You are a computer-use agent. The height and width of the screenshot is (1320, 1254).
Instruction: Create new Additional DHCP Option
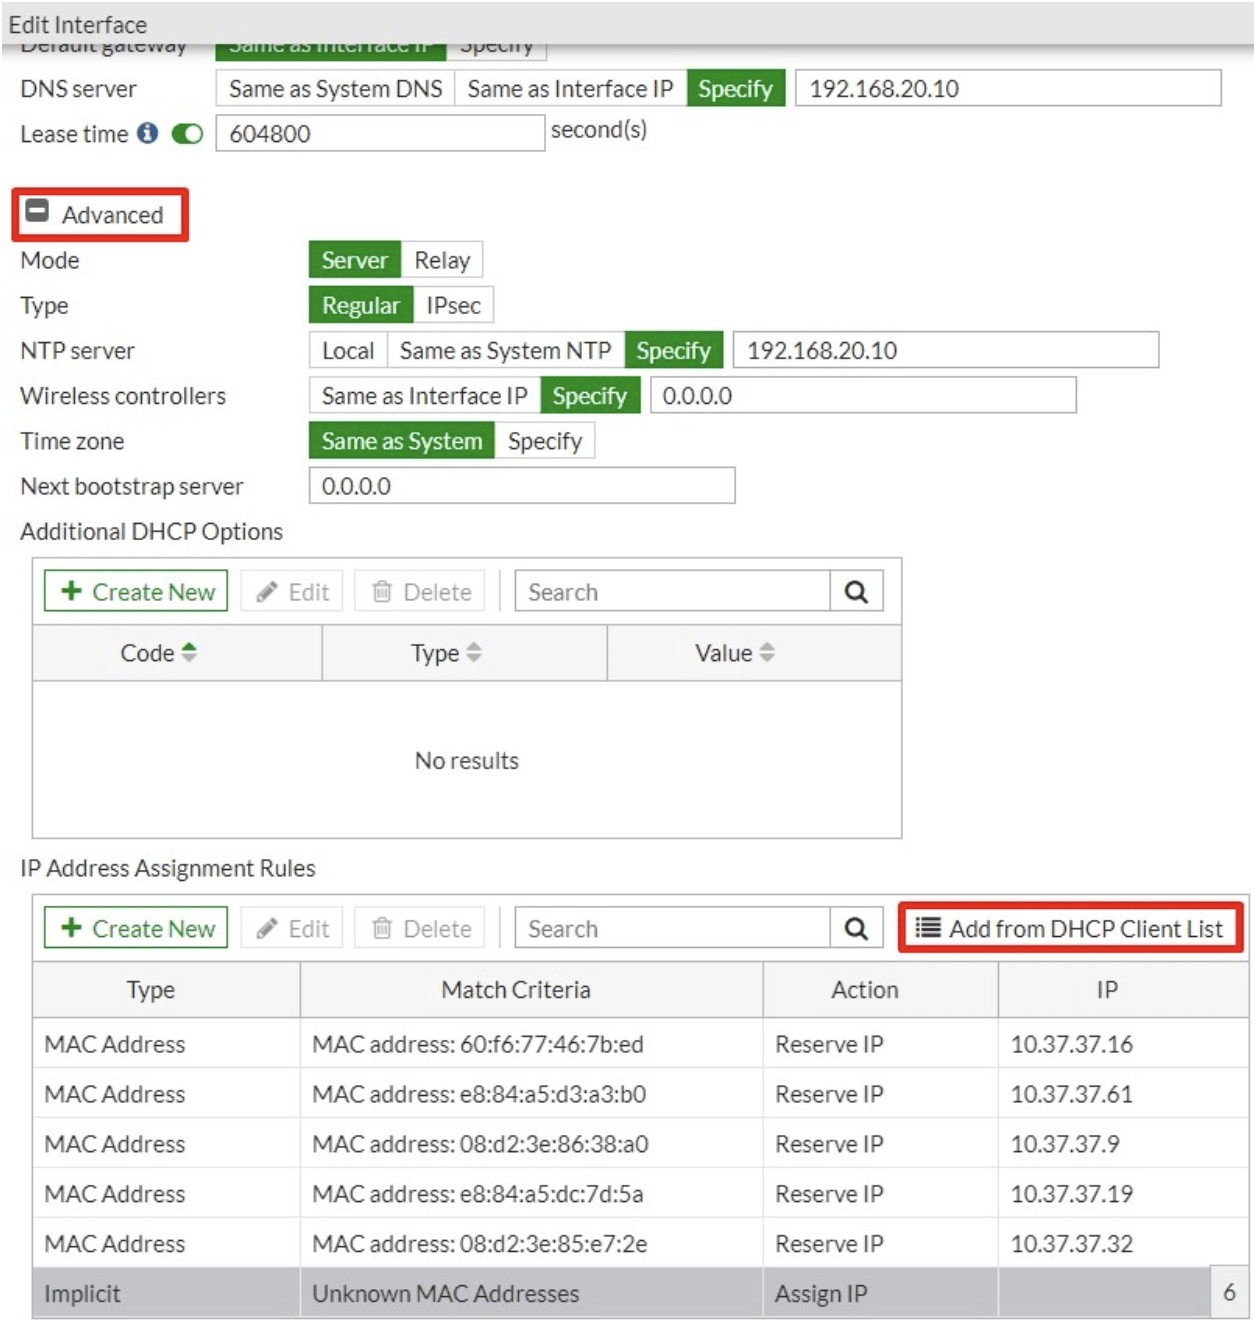coord(136,592)
